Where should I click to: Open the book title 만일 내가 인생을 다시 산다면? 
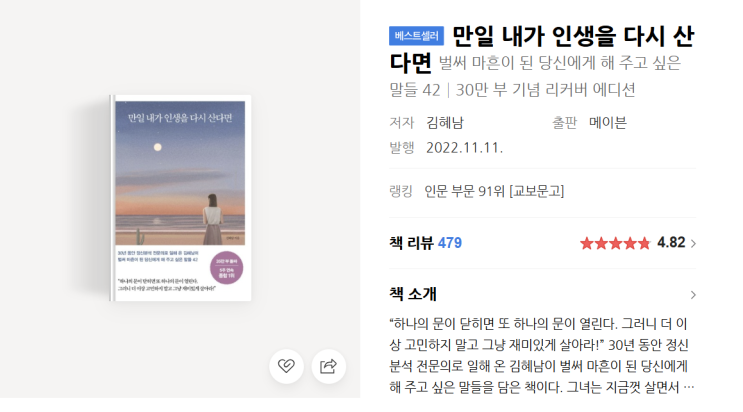point(542,49)
